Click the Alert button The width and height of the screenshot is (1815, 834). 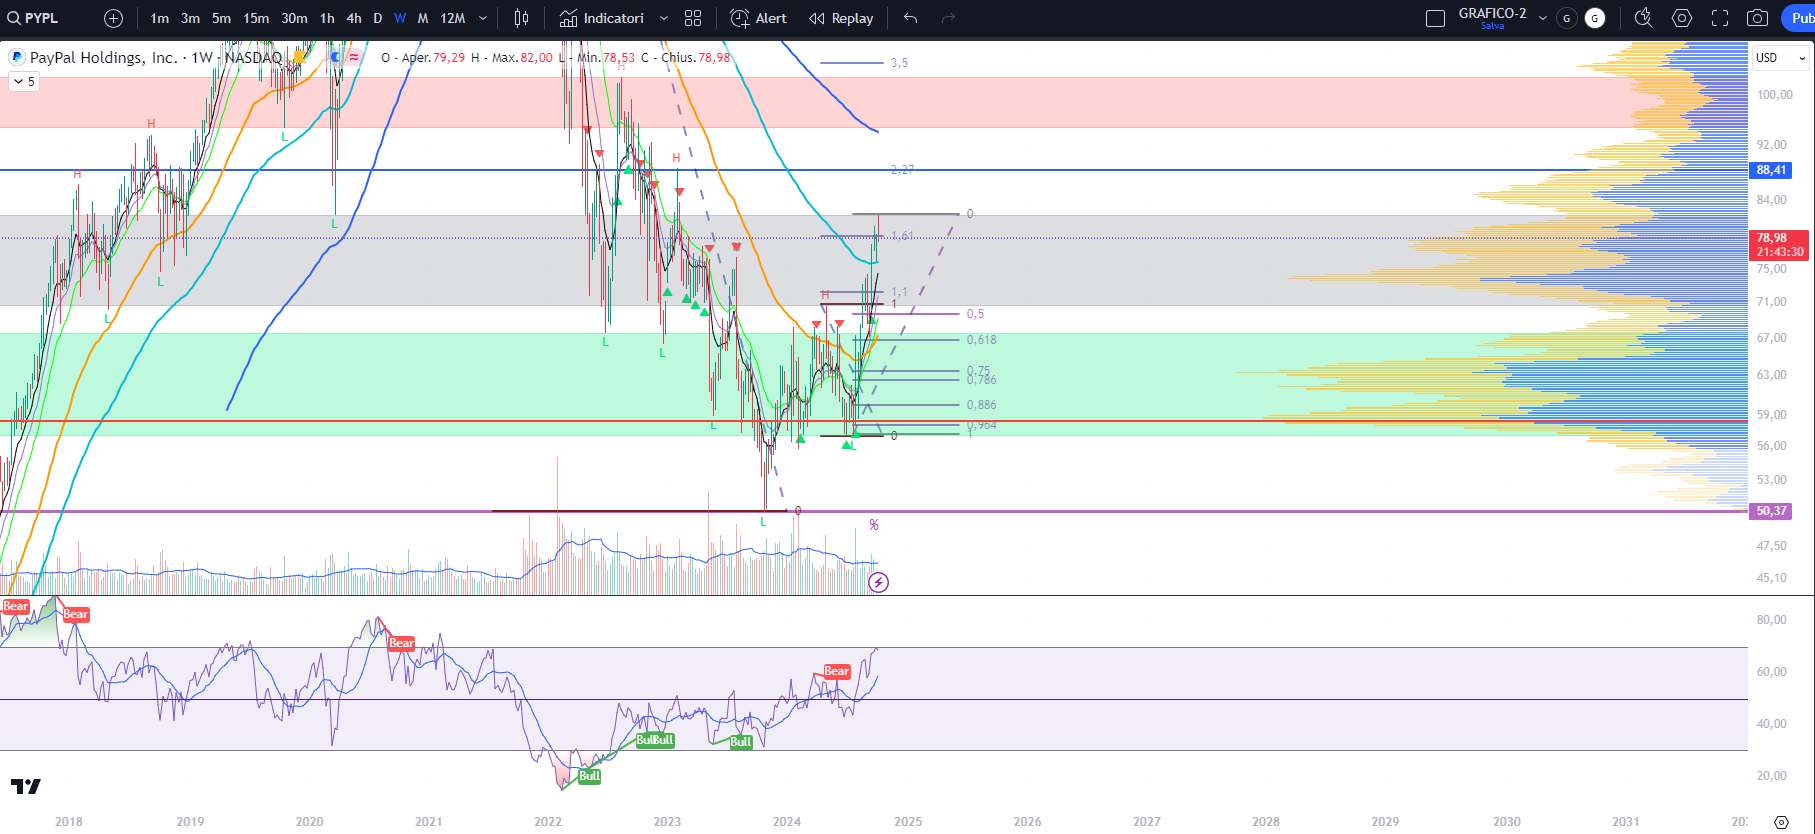click(758, 18)
